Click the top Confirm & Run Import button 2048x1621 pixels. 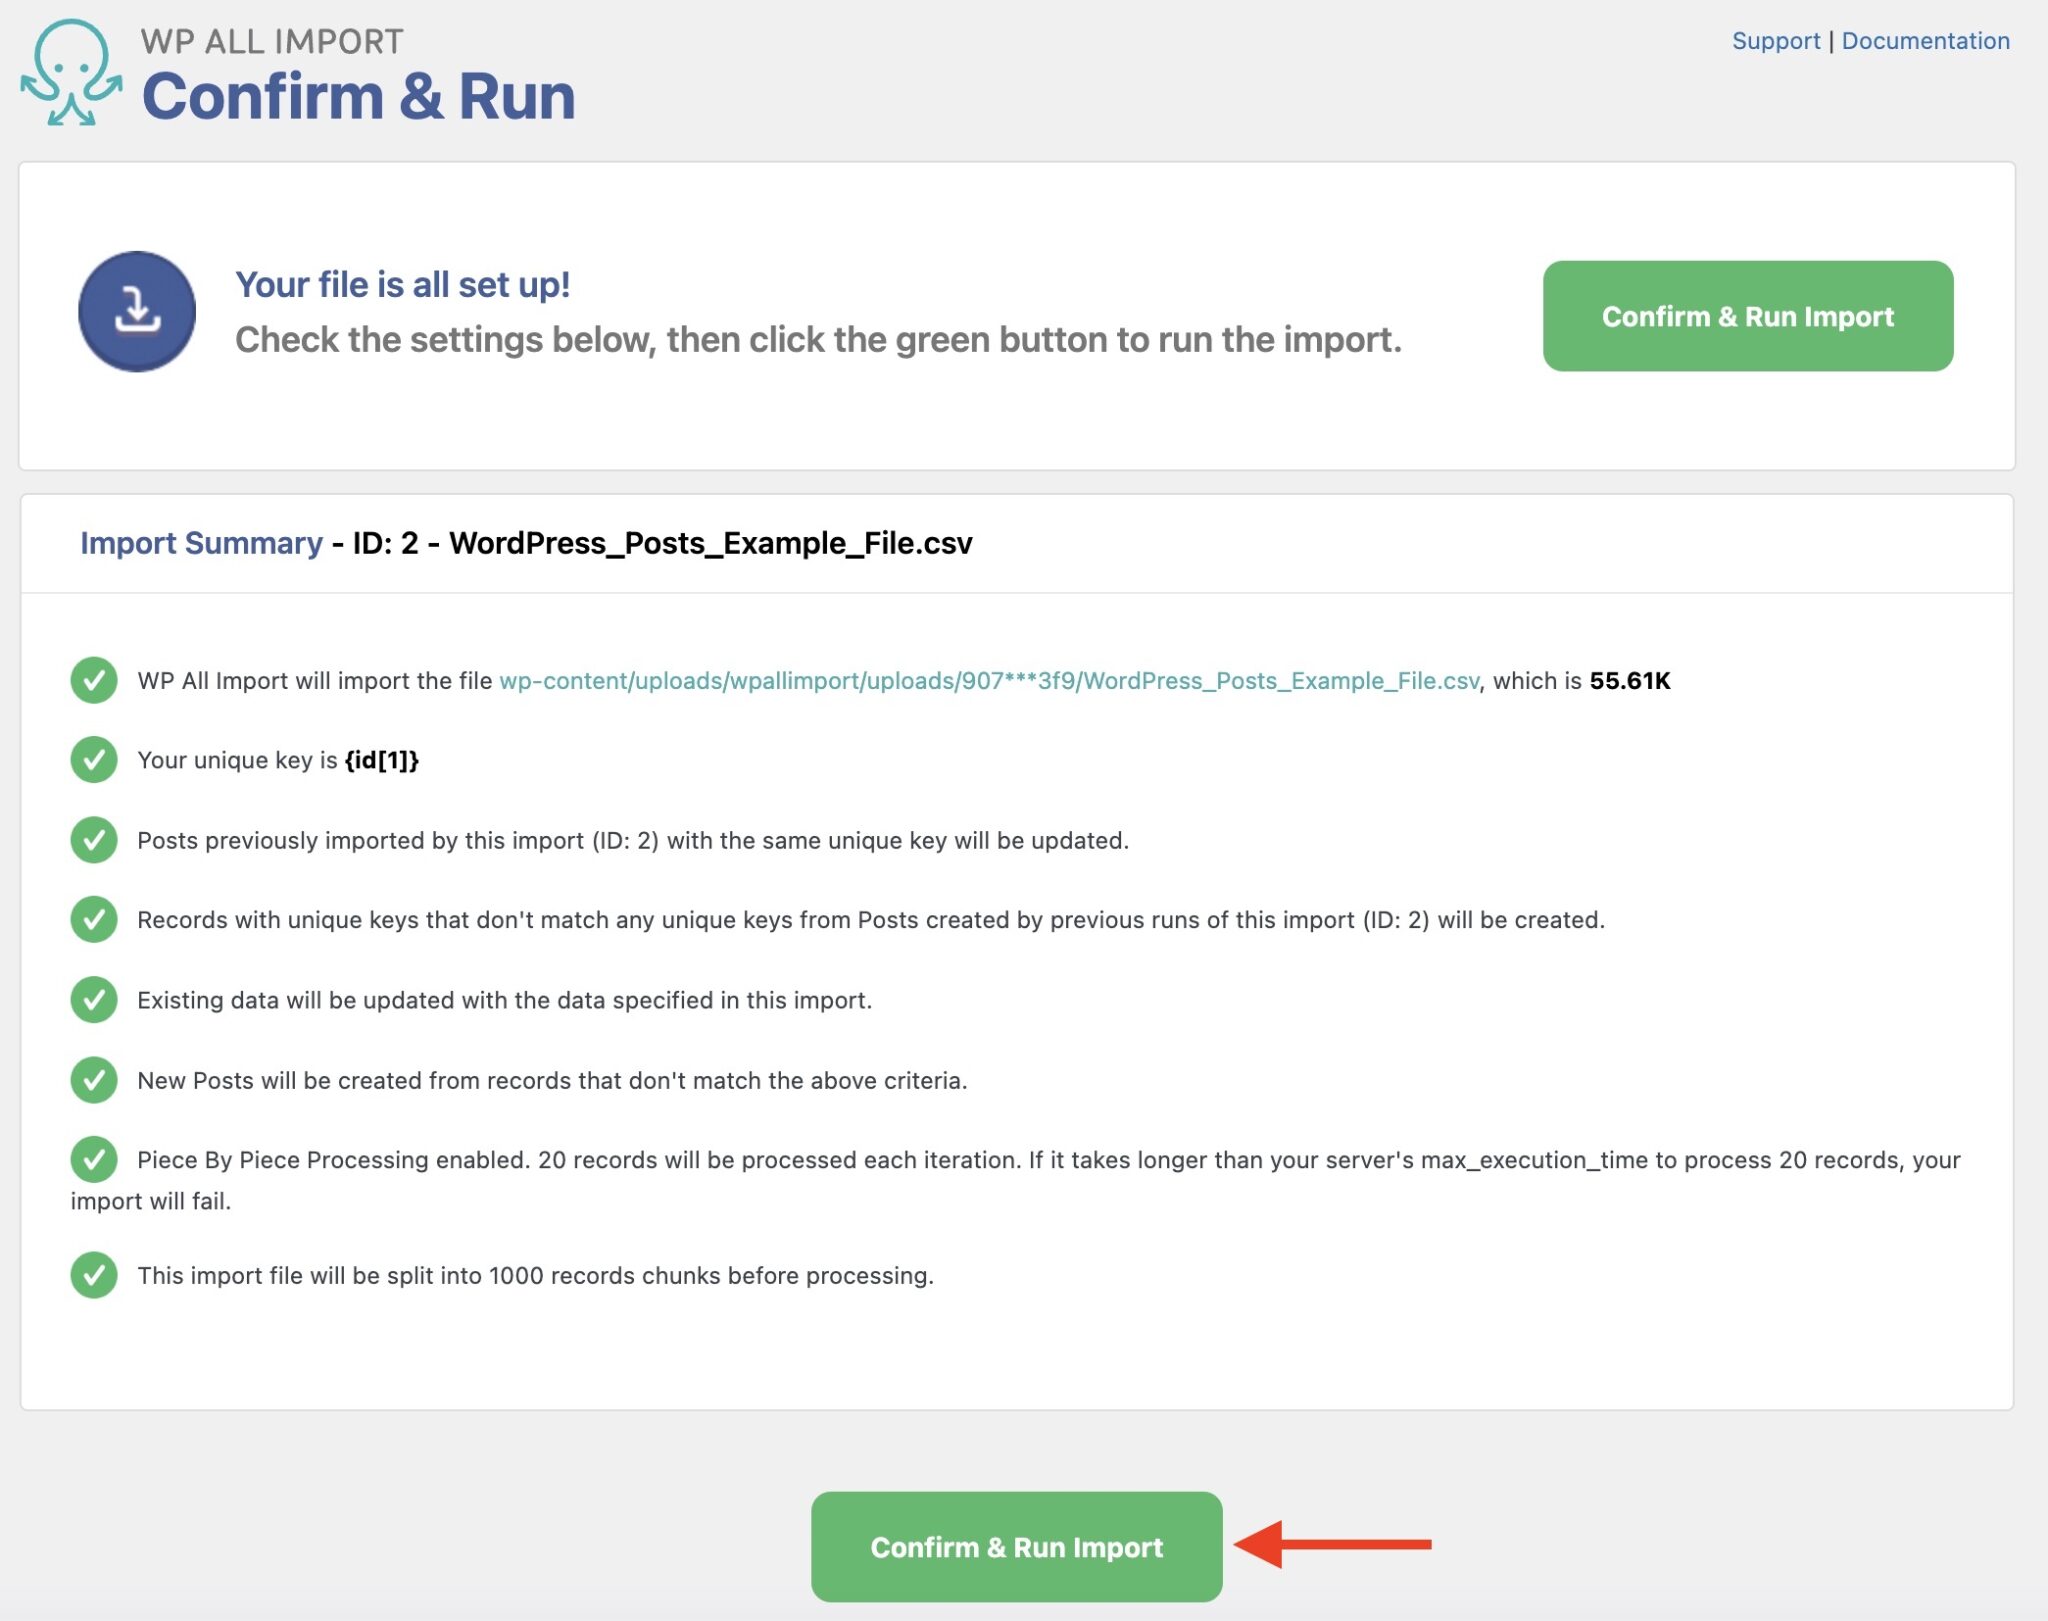(x=1748, y=316)
